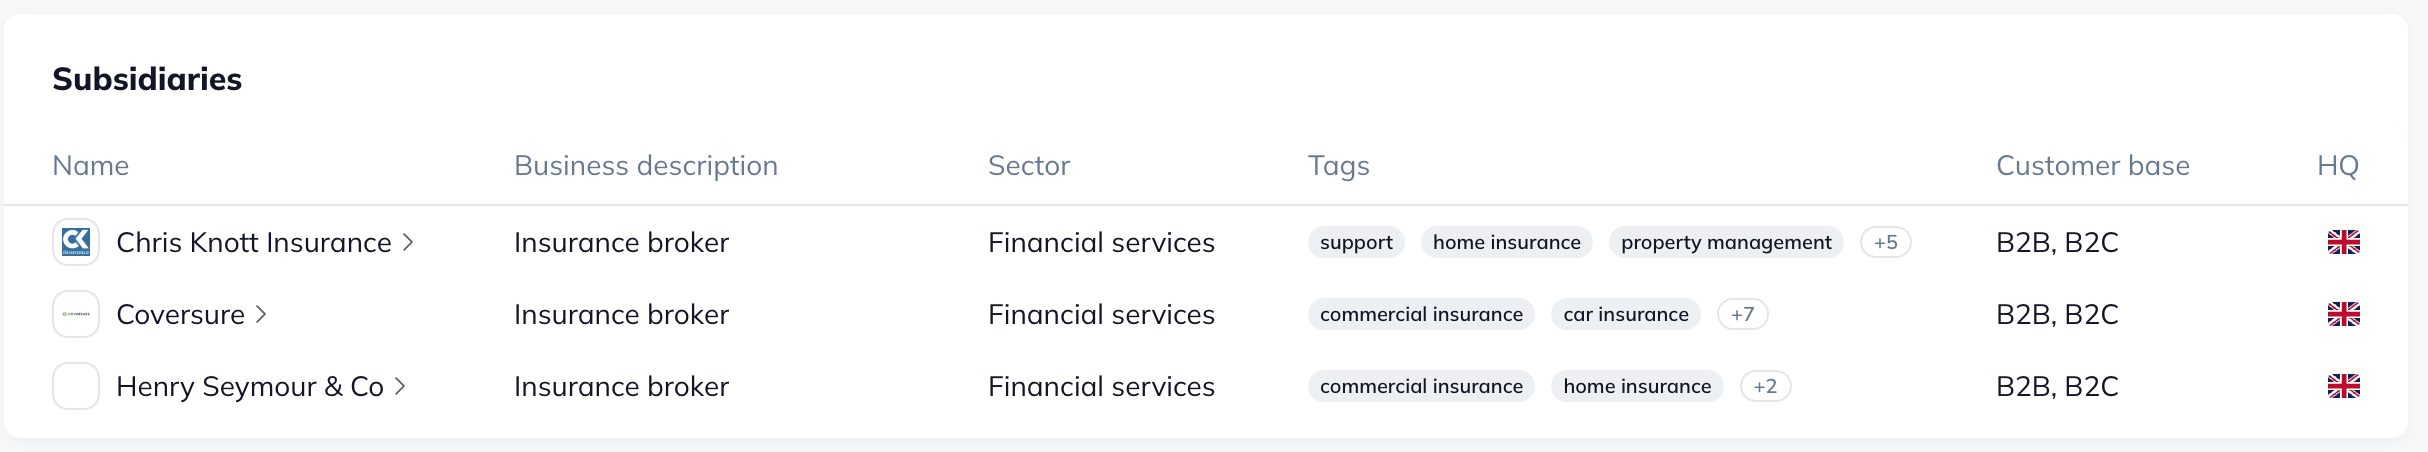Click the Chris Knott Insurance logo icon
This screenshot has height=452, width=2428.
(76, 242)
